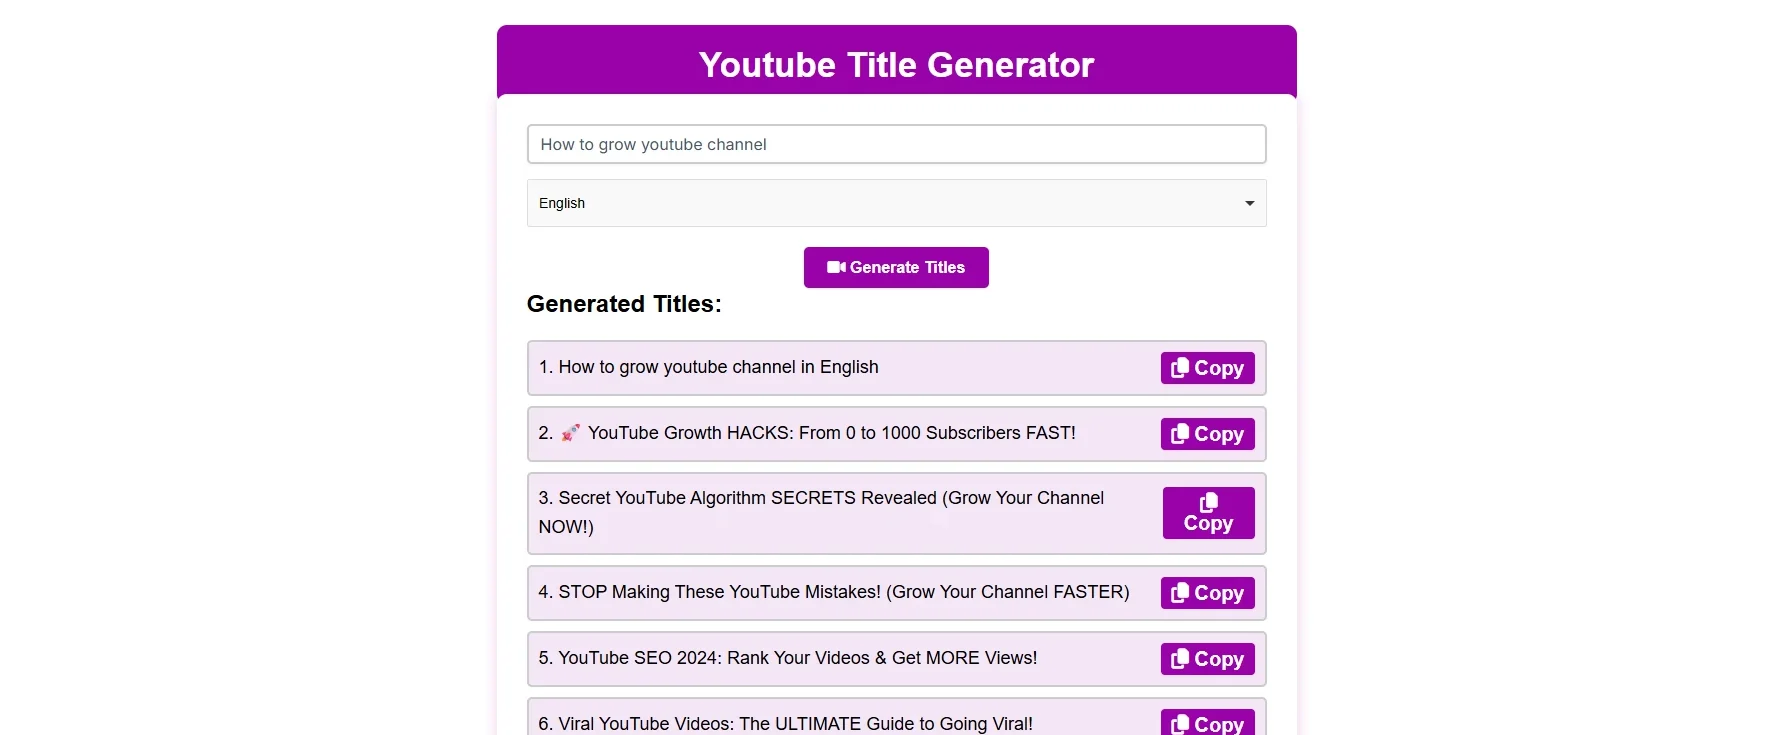Image resolution: width=1791 pixels, height=735 pixels.
Task: Select the text of title 1 in English
Action: (x=708, y=367)
